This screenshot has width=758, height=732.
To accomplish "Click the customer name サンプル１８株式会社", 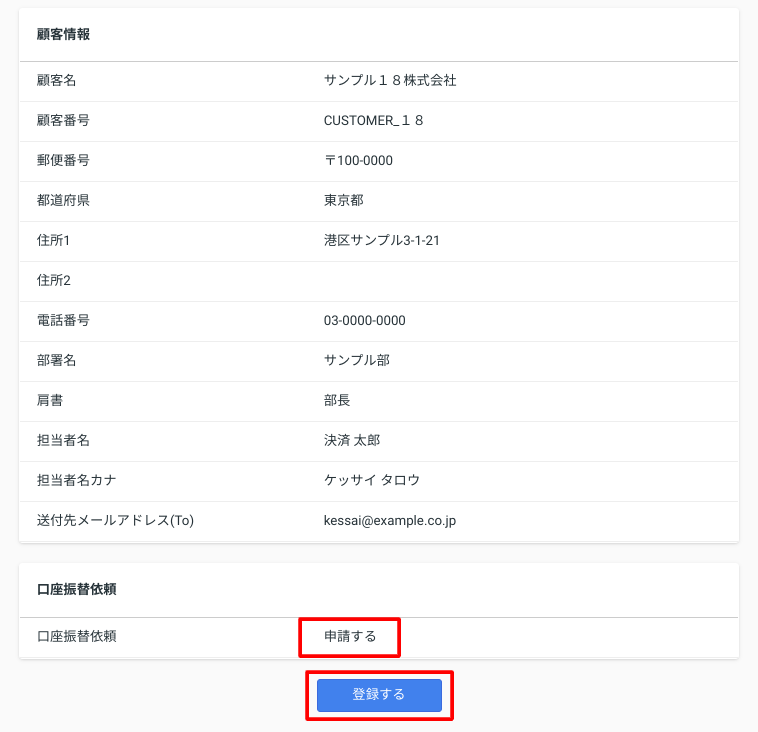I will click(x=390, y=80).
